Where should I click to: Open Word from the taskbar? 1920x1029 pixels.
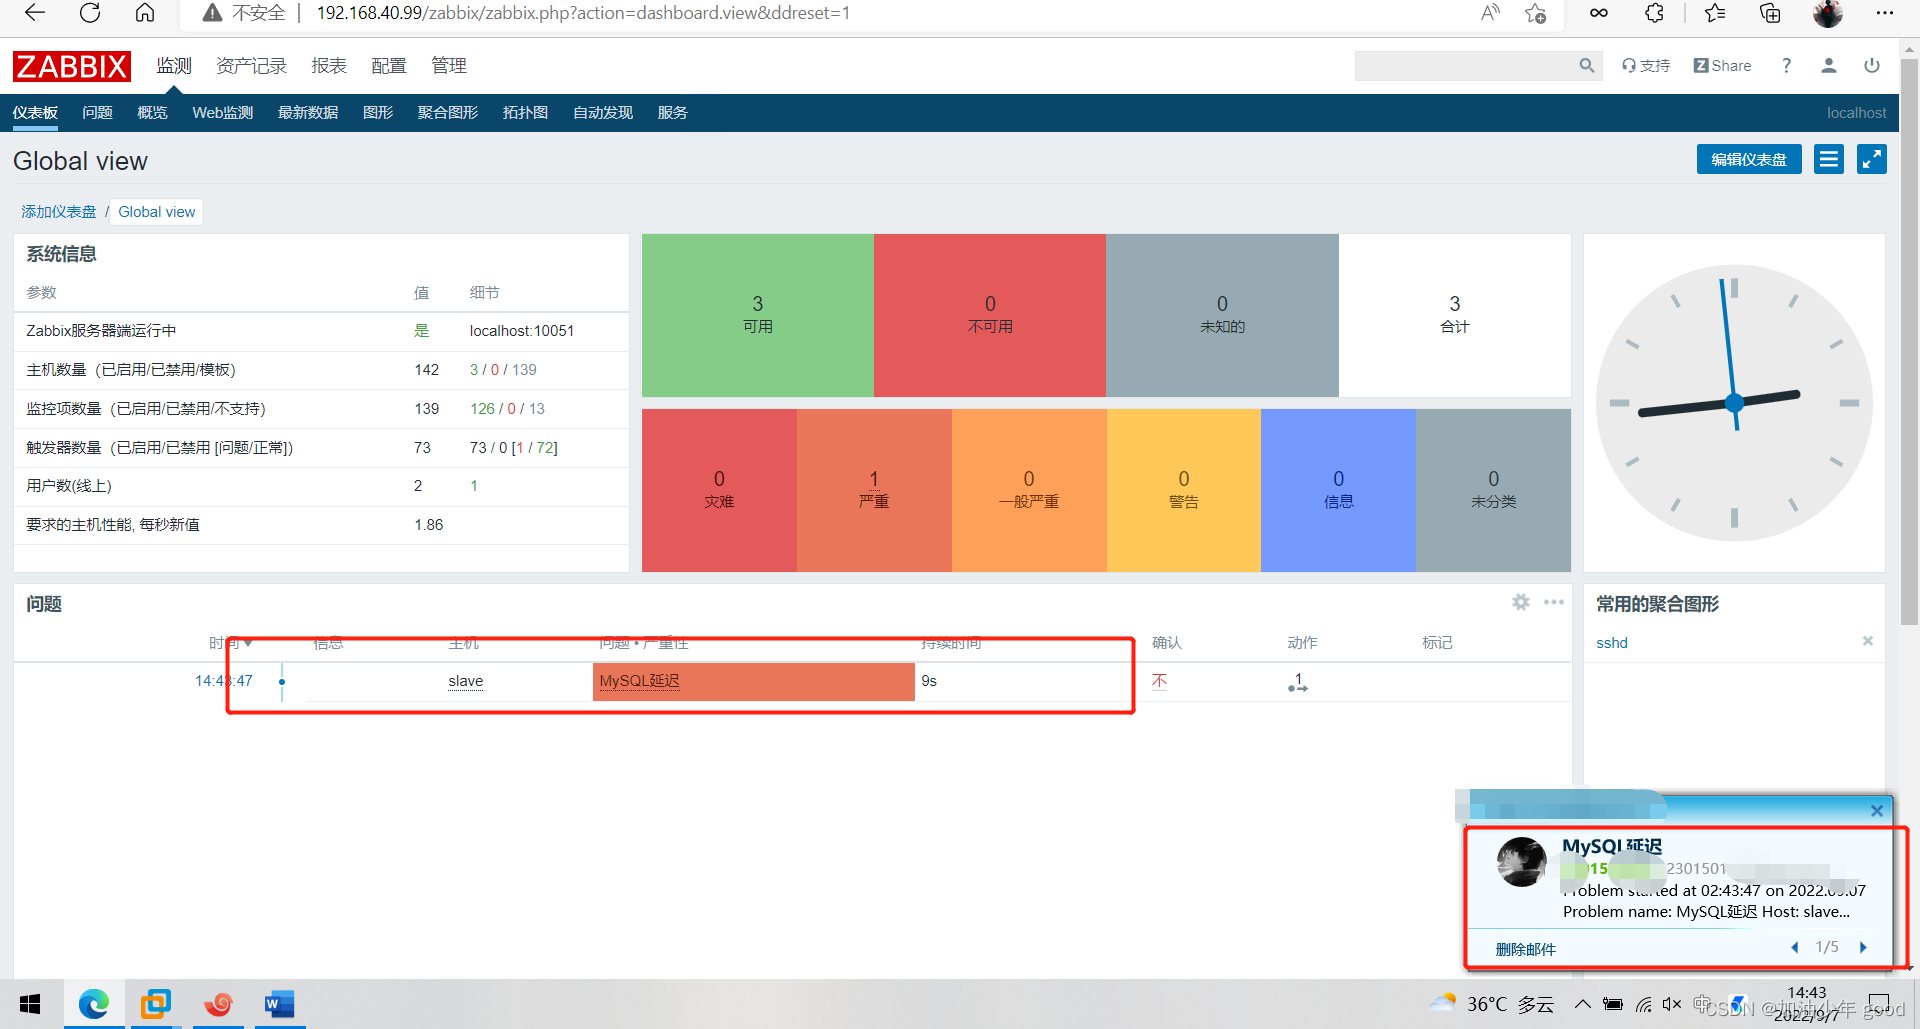point(279,1004)
